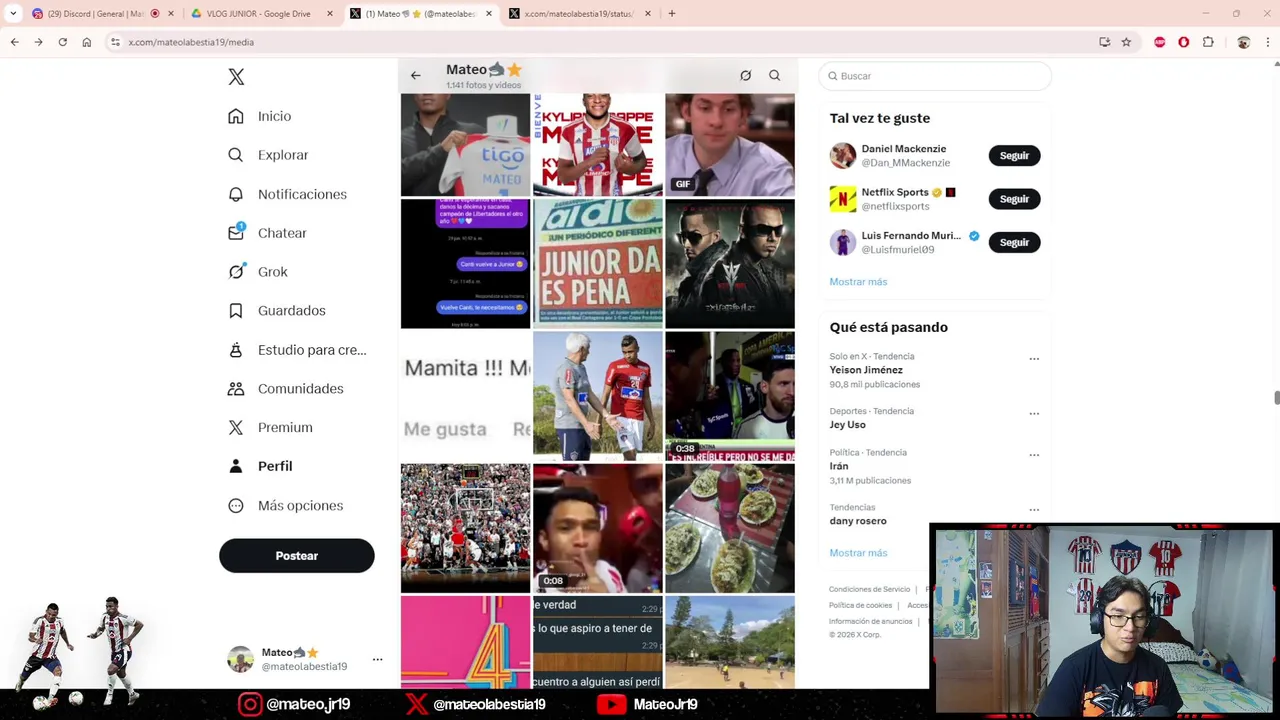This screenshot has height=720, width=1280.
Task: Open site information icon in address bar
Action: 115,42
